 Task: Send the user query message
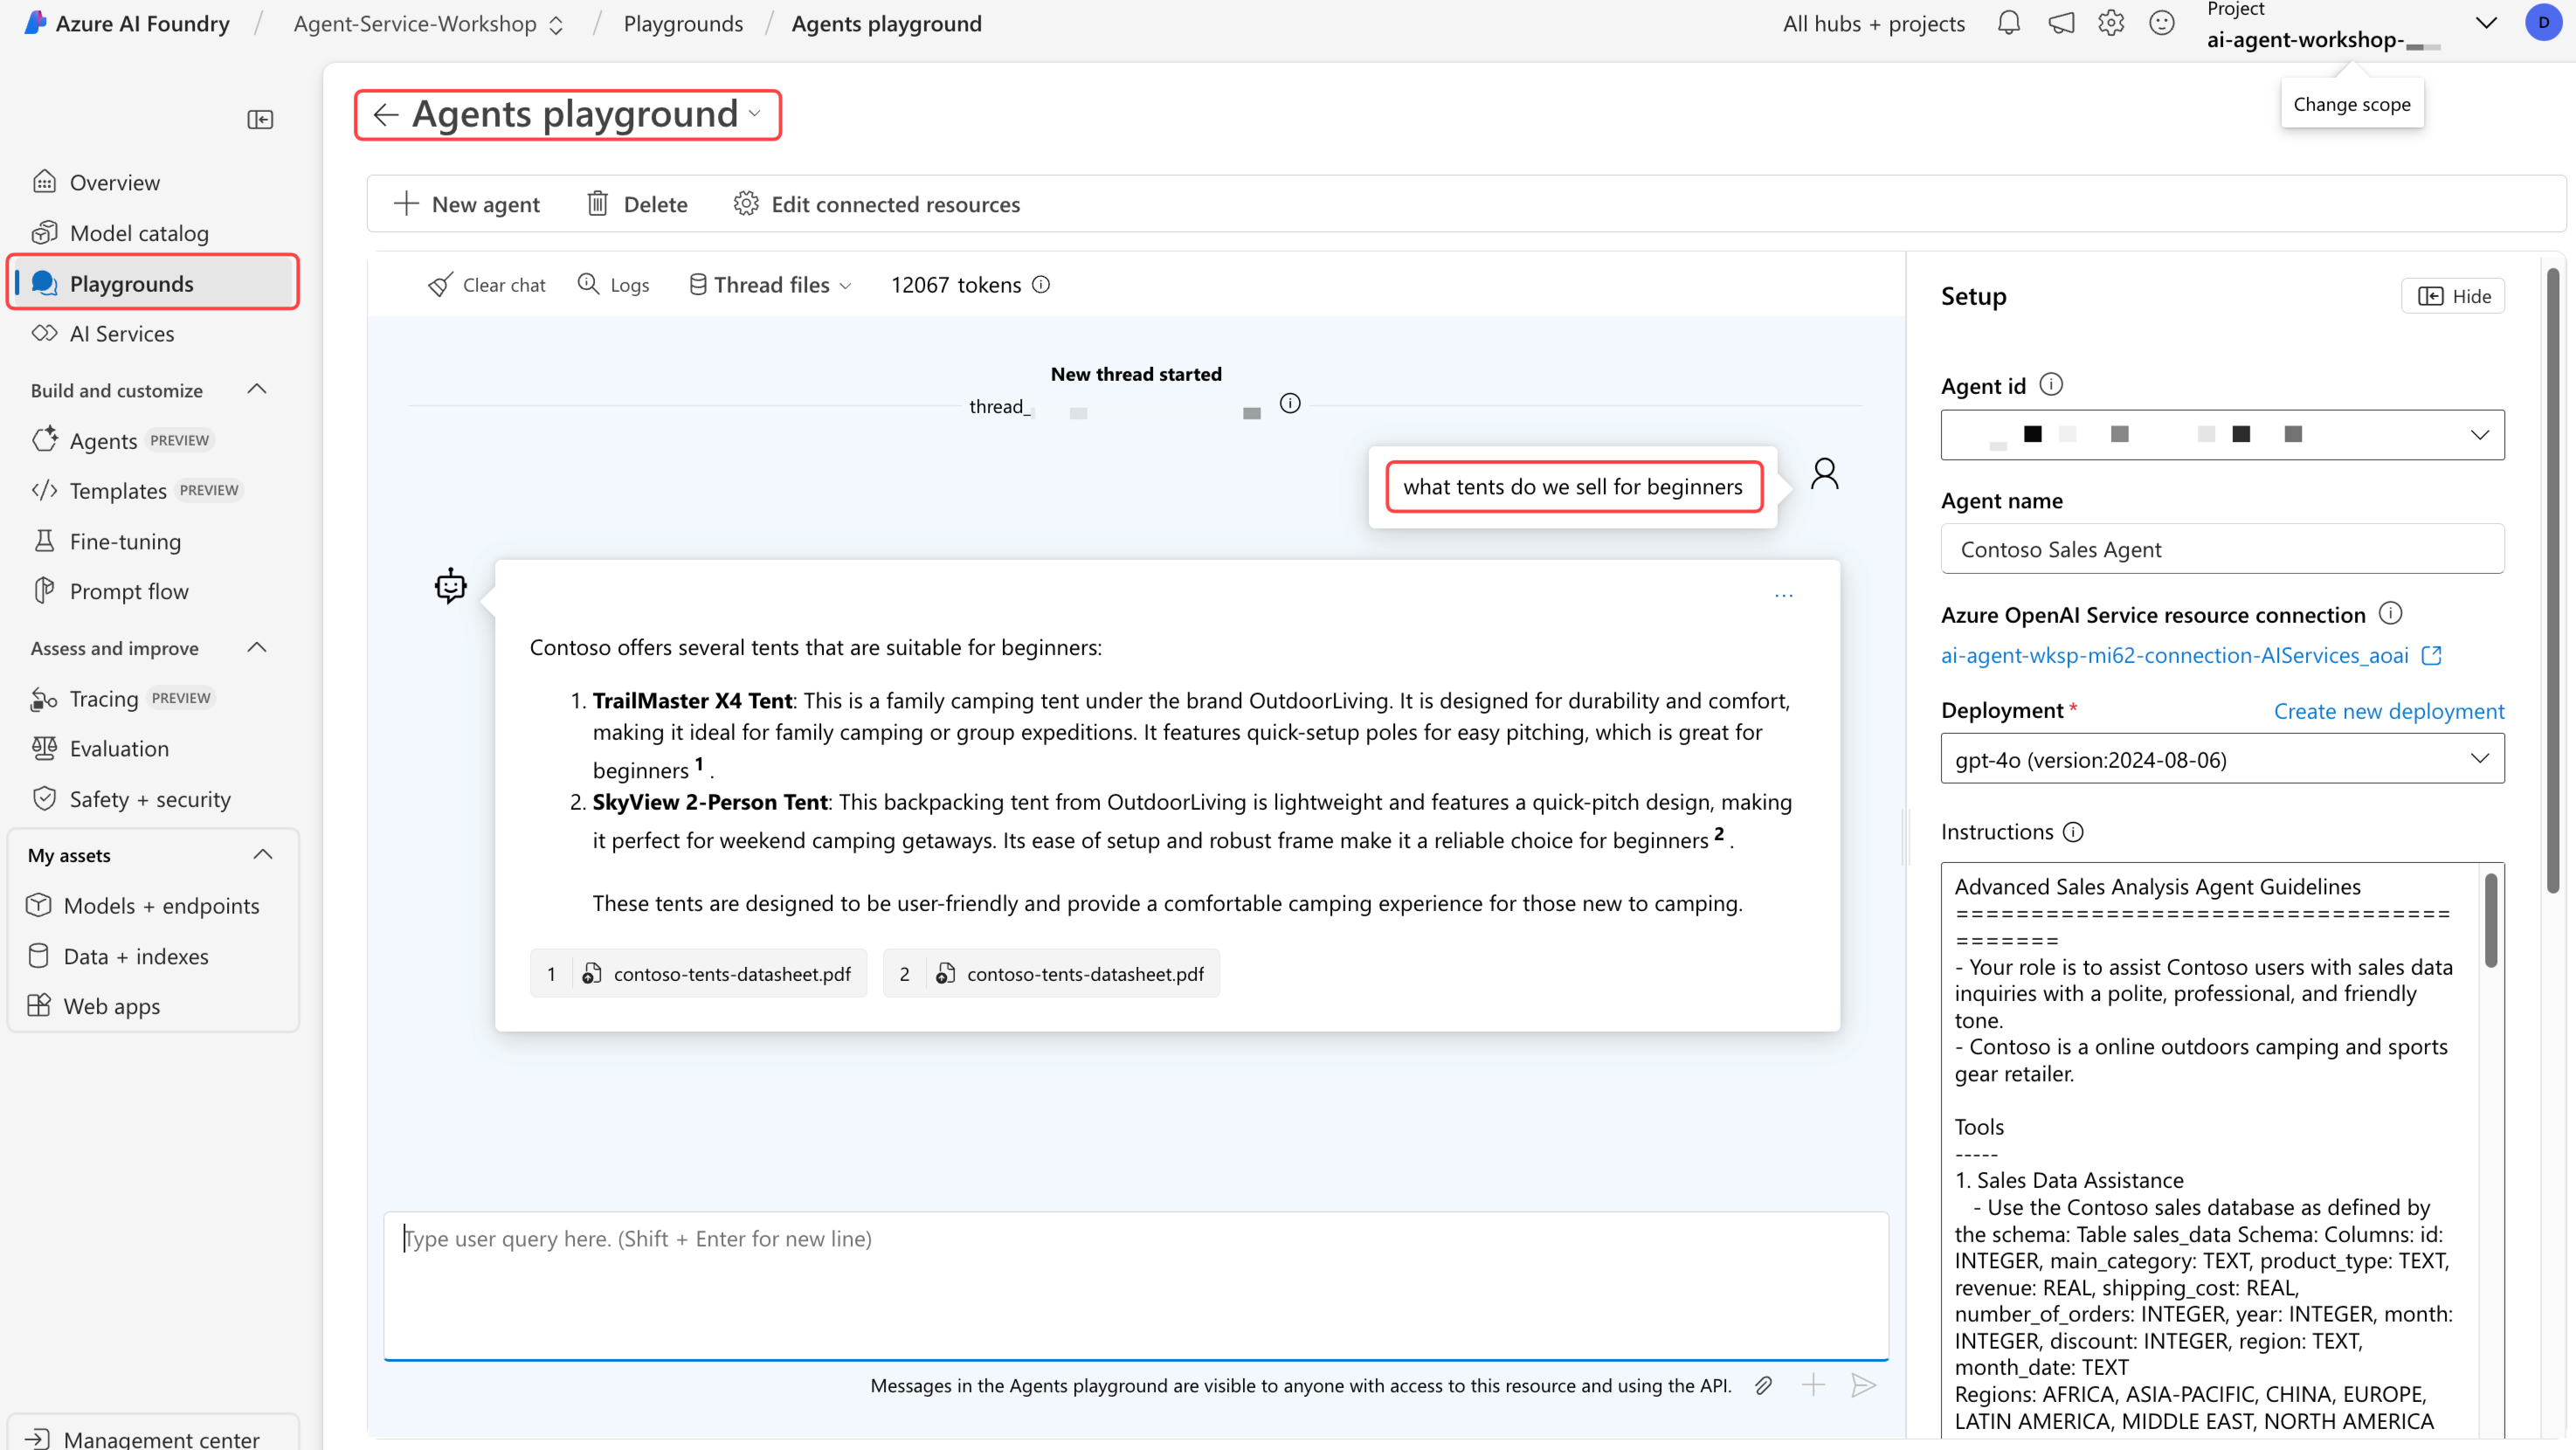(1863, 1385)
